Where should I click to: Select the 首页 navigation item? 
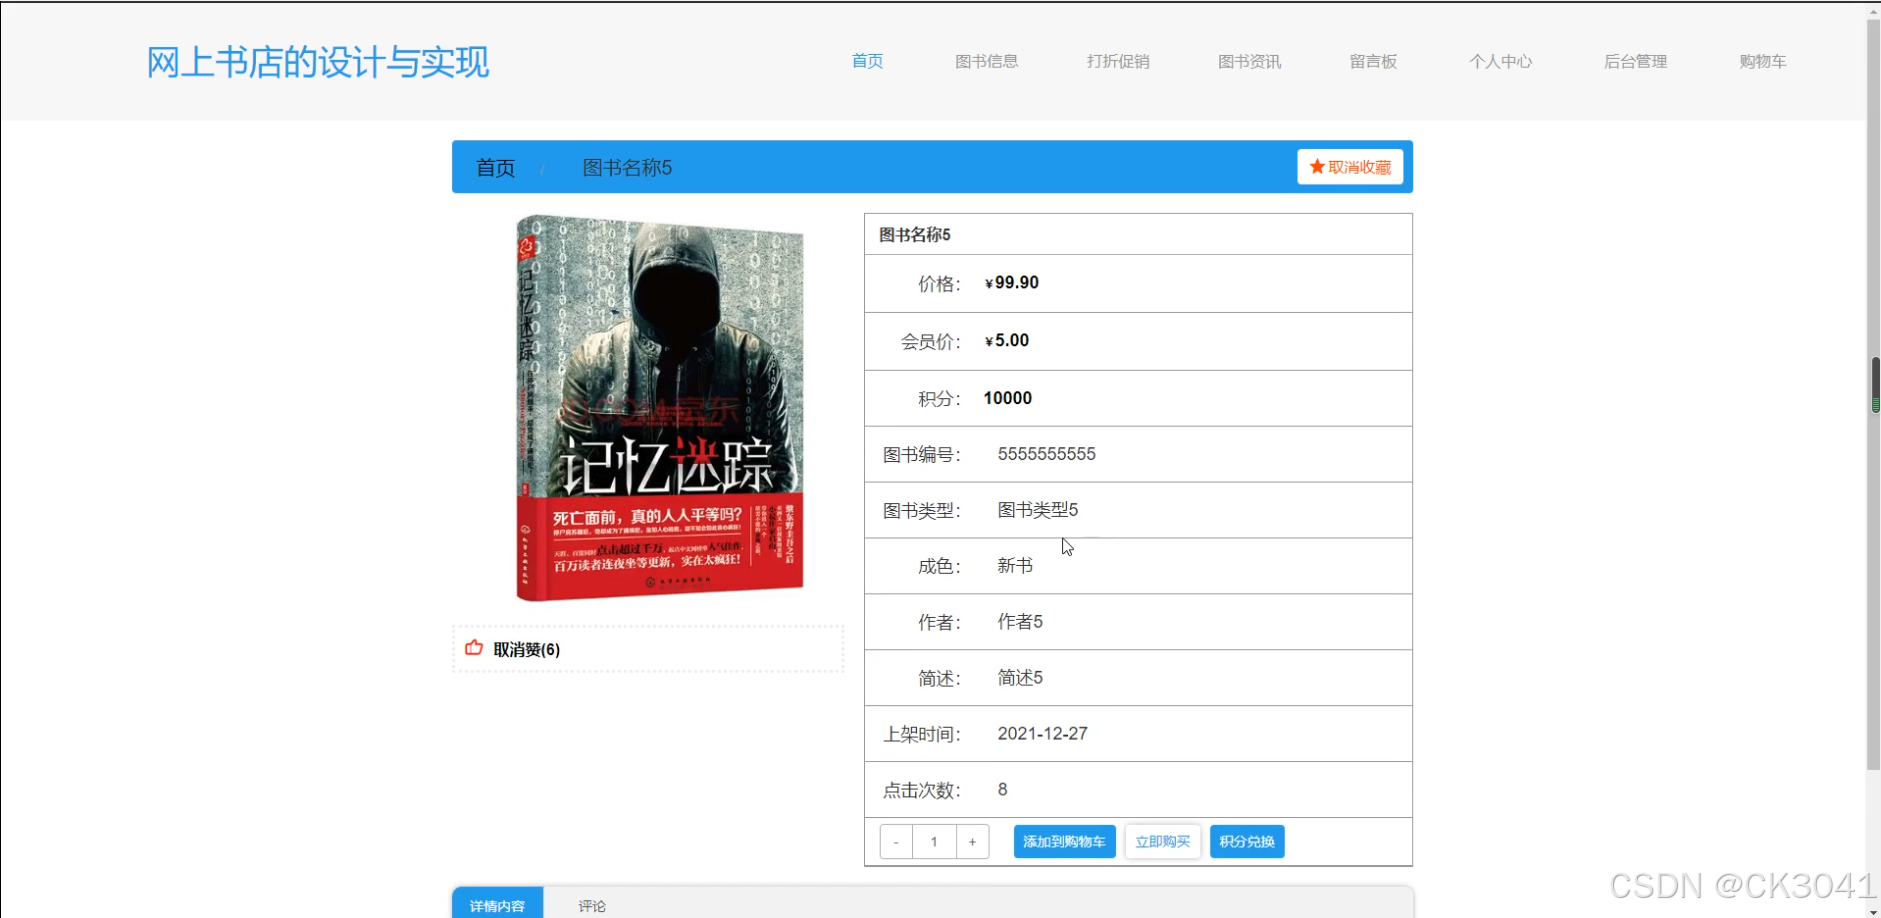click(x=867, y=61)
